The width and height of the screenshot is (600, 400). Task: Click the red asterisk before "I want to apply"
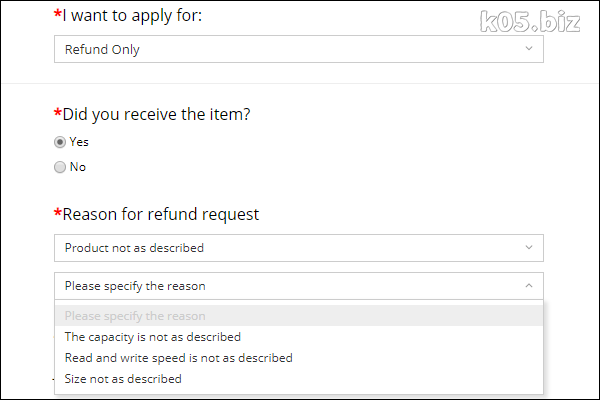coord(56,14)
